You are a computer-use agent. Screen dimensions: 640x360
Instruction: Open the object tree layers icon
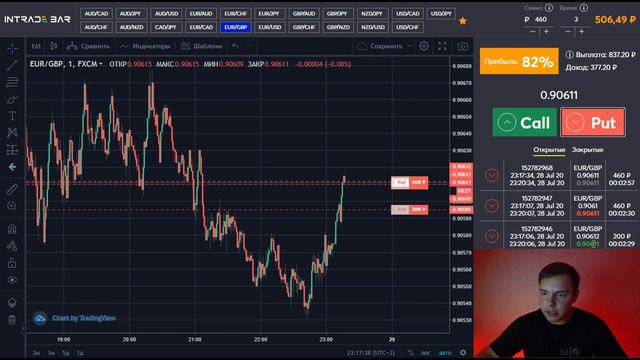[x=12, y=302]
